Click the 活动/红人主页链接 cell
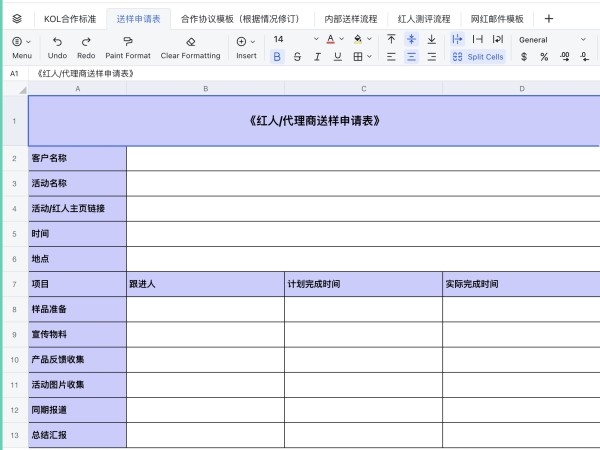The image size is (600, 450). [x=77, y=209]
